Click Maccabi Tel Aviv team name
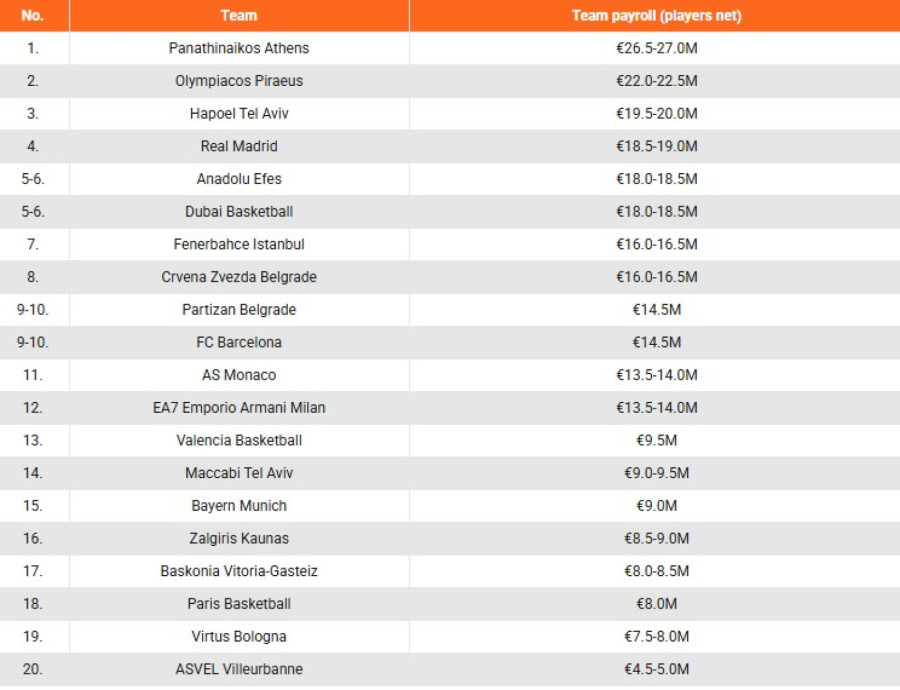Viewport: 900px width, 690px height. [x=239, y=473]
